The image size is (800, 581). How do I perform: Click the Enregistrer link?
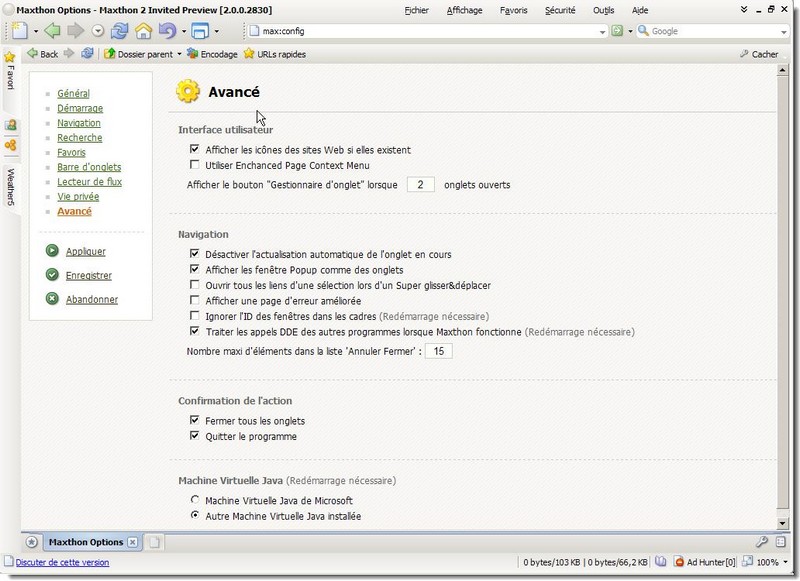point(88,275)
